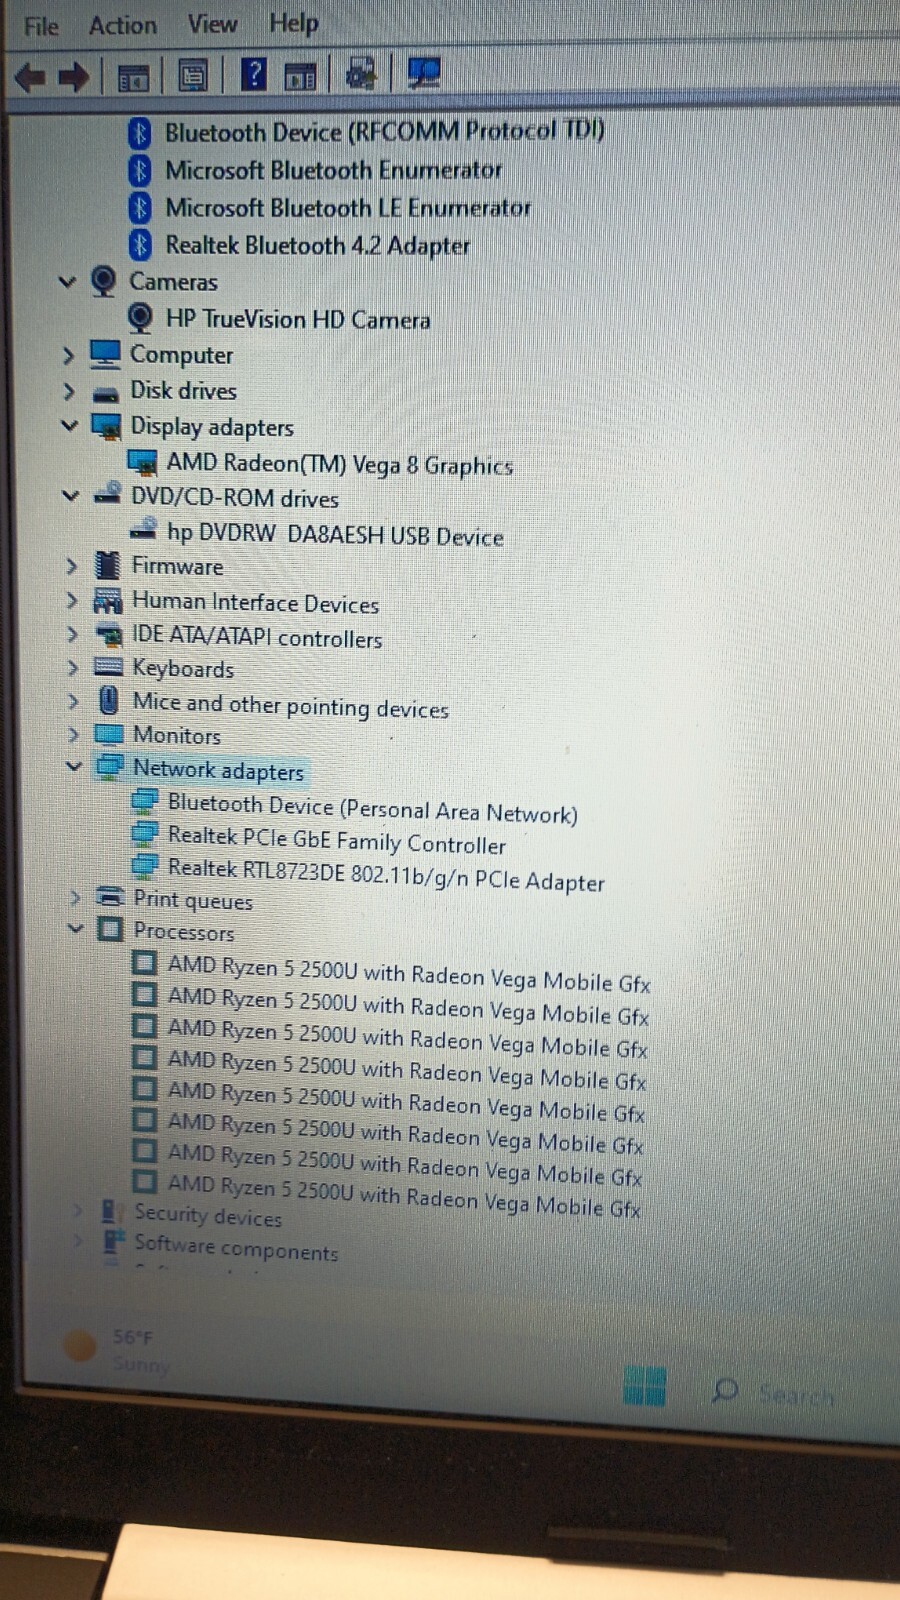Select Realtek RTL8723DE 802.11b/g/n PCIe Adapter
Viewport: 900px width, 1600px height.
click(x=386, y=874)
